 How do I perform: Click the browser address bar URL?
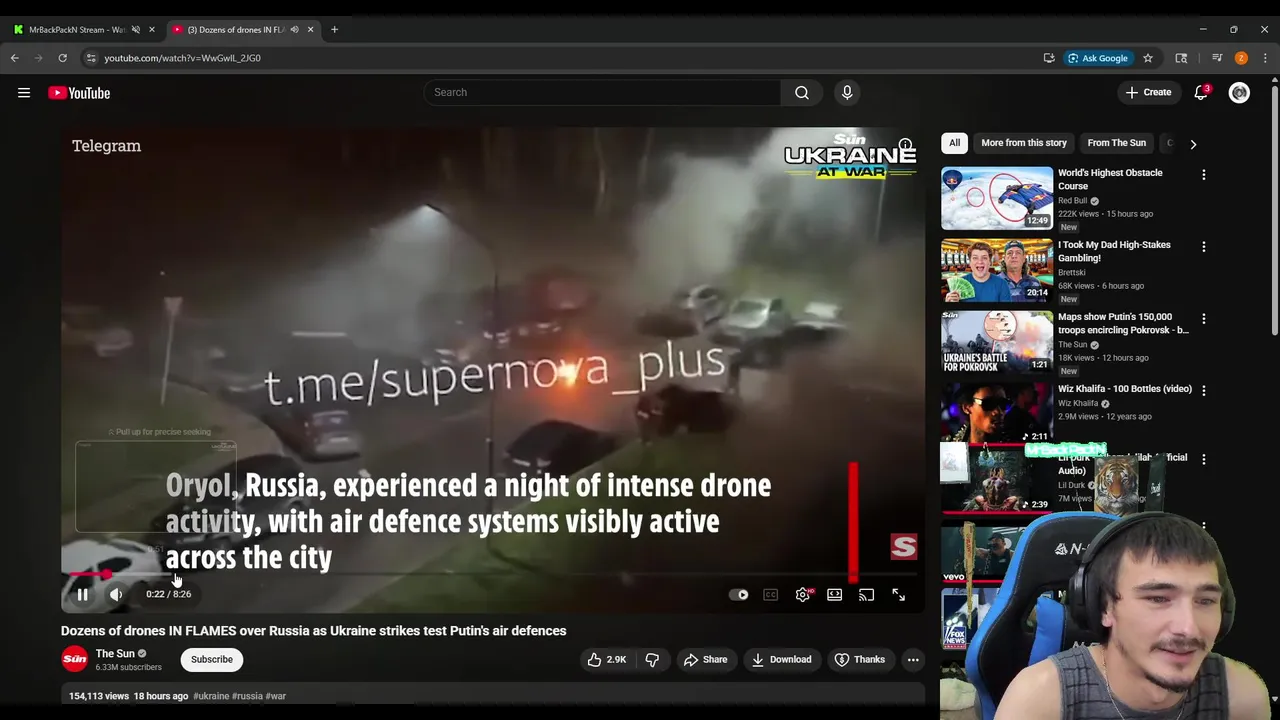(183, 58)
